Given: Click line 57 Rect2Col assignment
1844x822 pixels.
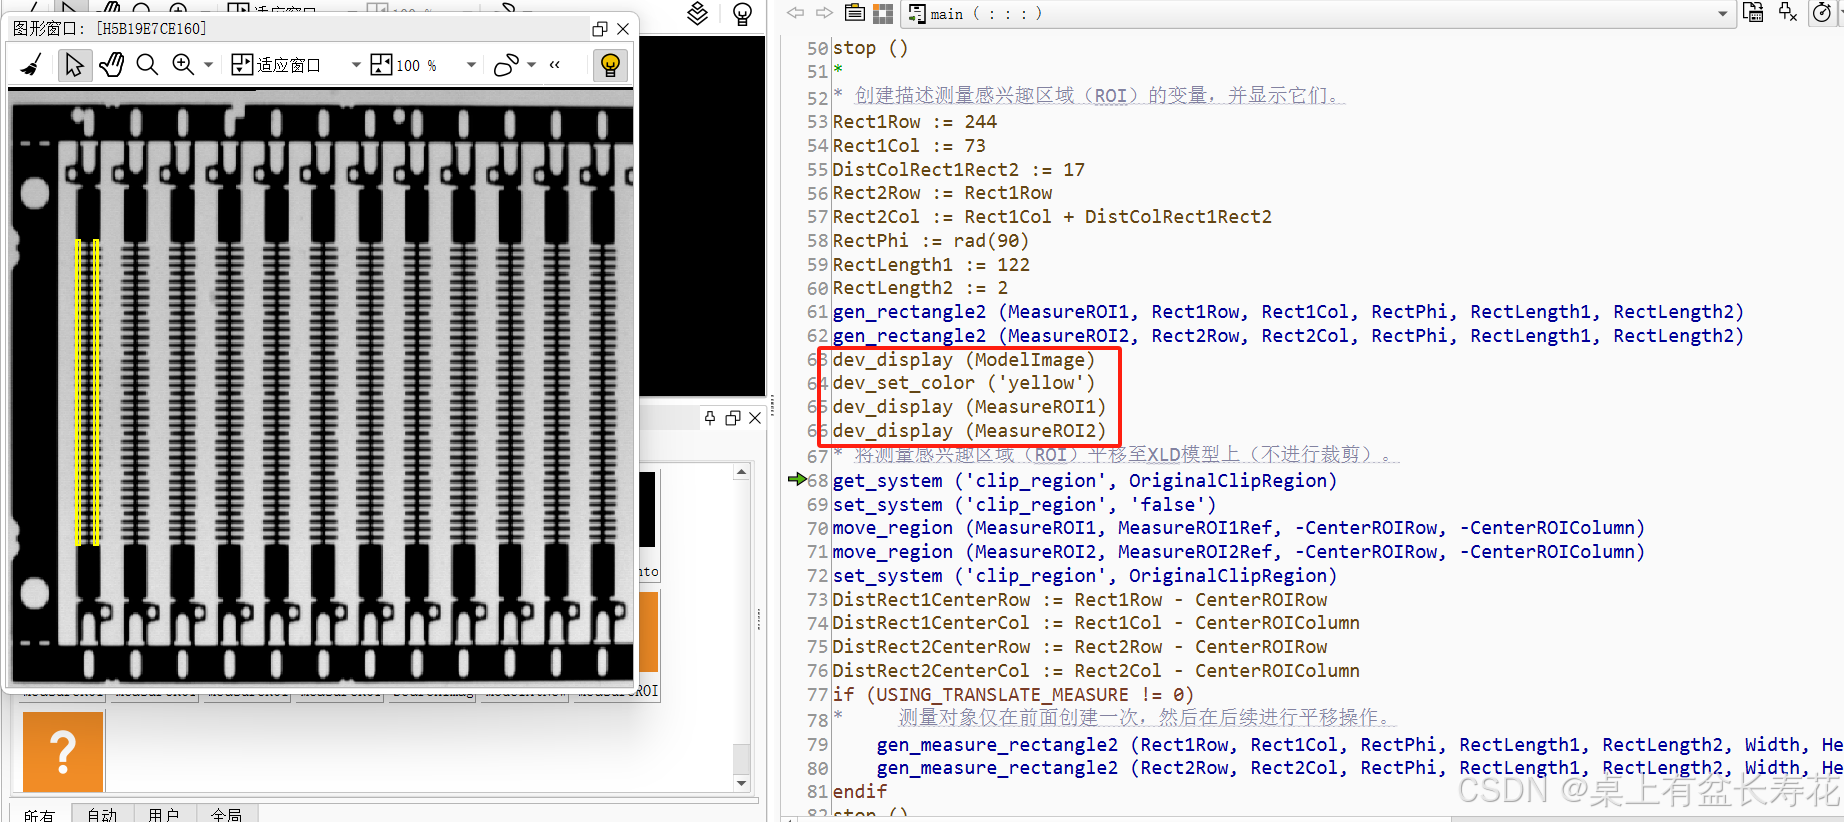Looking at the screenshot, I should [1052, 217].
